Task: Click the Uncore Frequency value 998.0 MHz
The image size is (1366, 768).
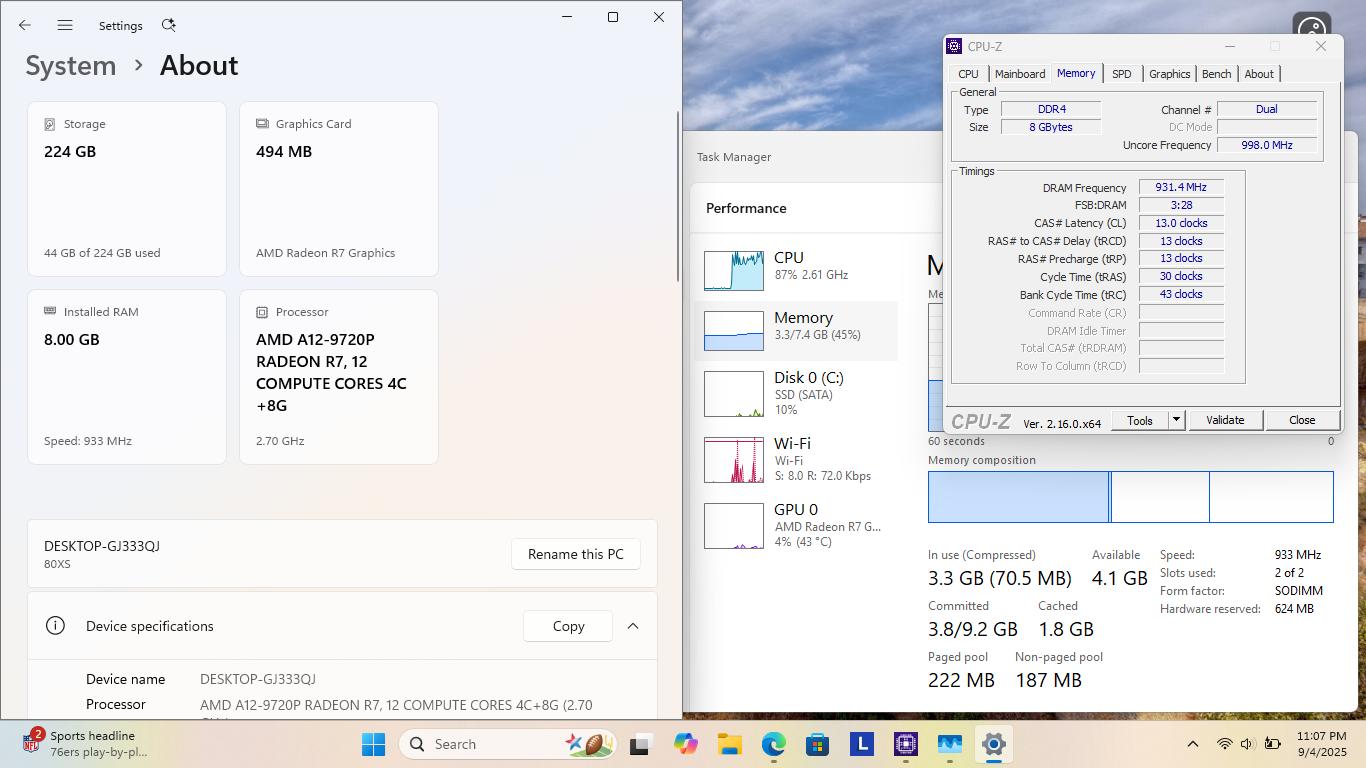Action: [x=1266, y=145]
